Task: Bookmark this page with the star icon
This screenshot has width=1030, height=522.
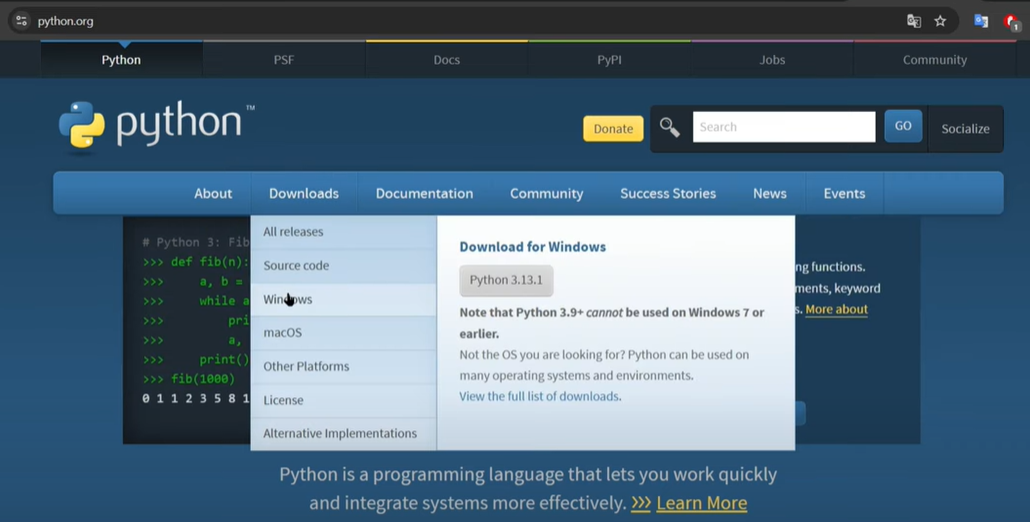Action: coord(940,21)
